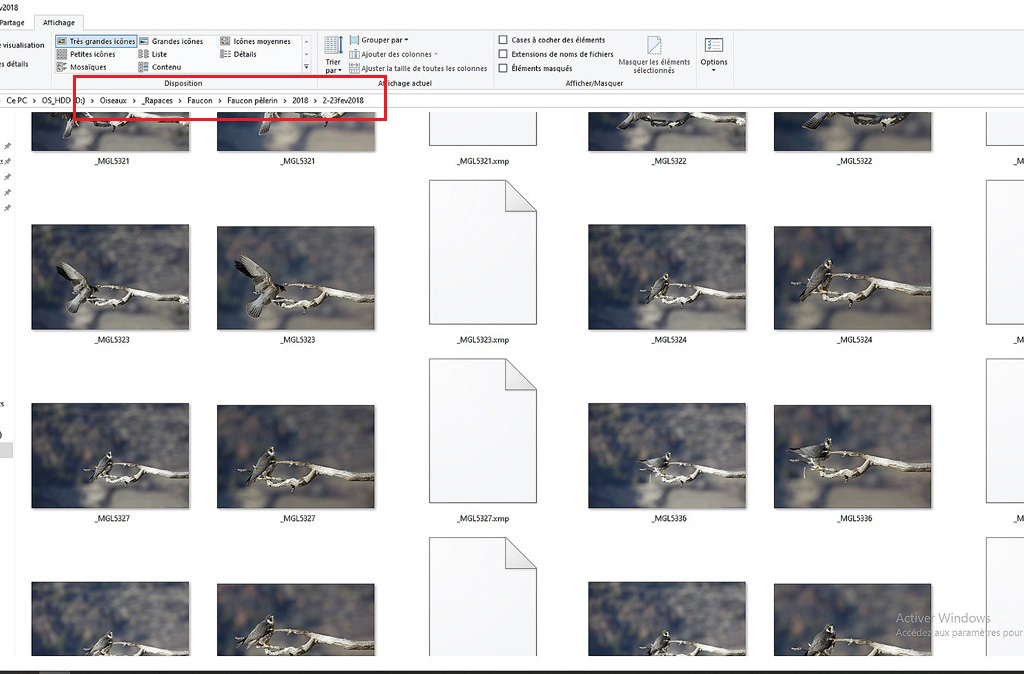
Task: Check the Éléments masqués box
Action: pyautogui.click(x=503, y=68)
